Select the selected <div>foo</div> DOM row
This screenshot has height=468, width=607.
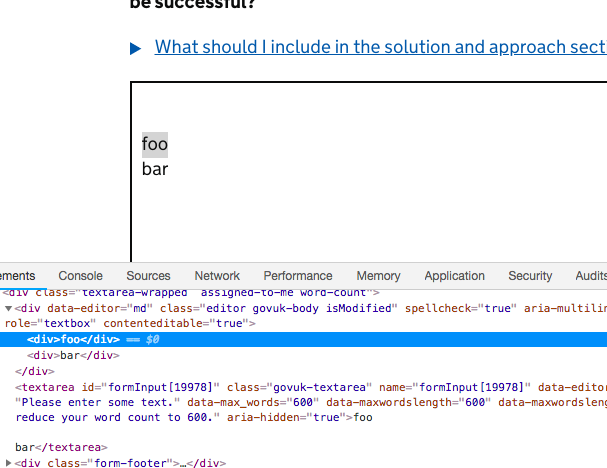(x=304, y=339)
